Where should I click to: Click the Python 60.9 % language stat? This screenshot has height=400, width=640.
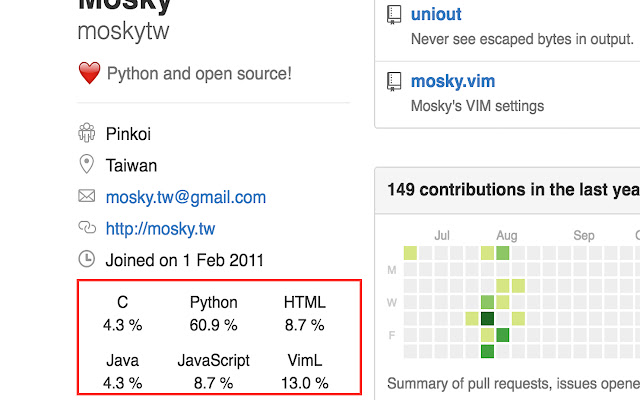(213, 313)
